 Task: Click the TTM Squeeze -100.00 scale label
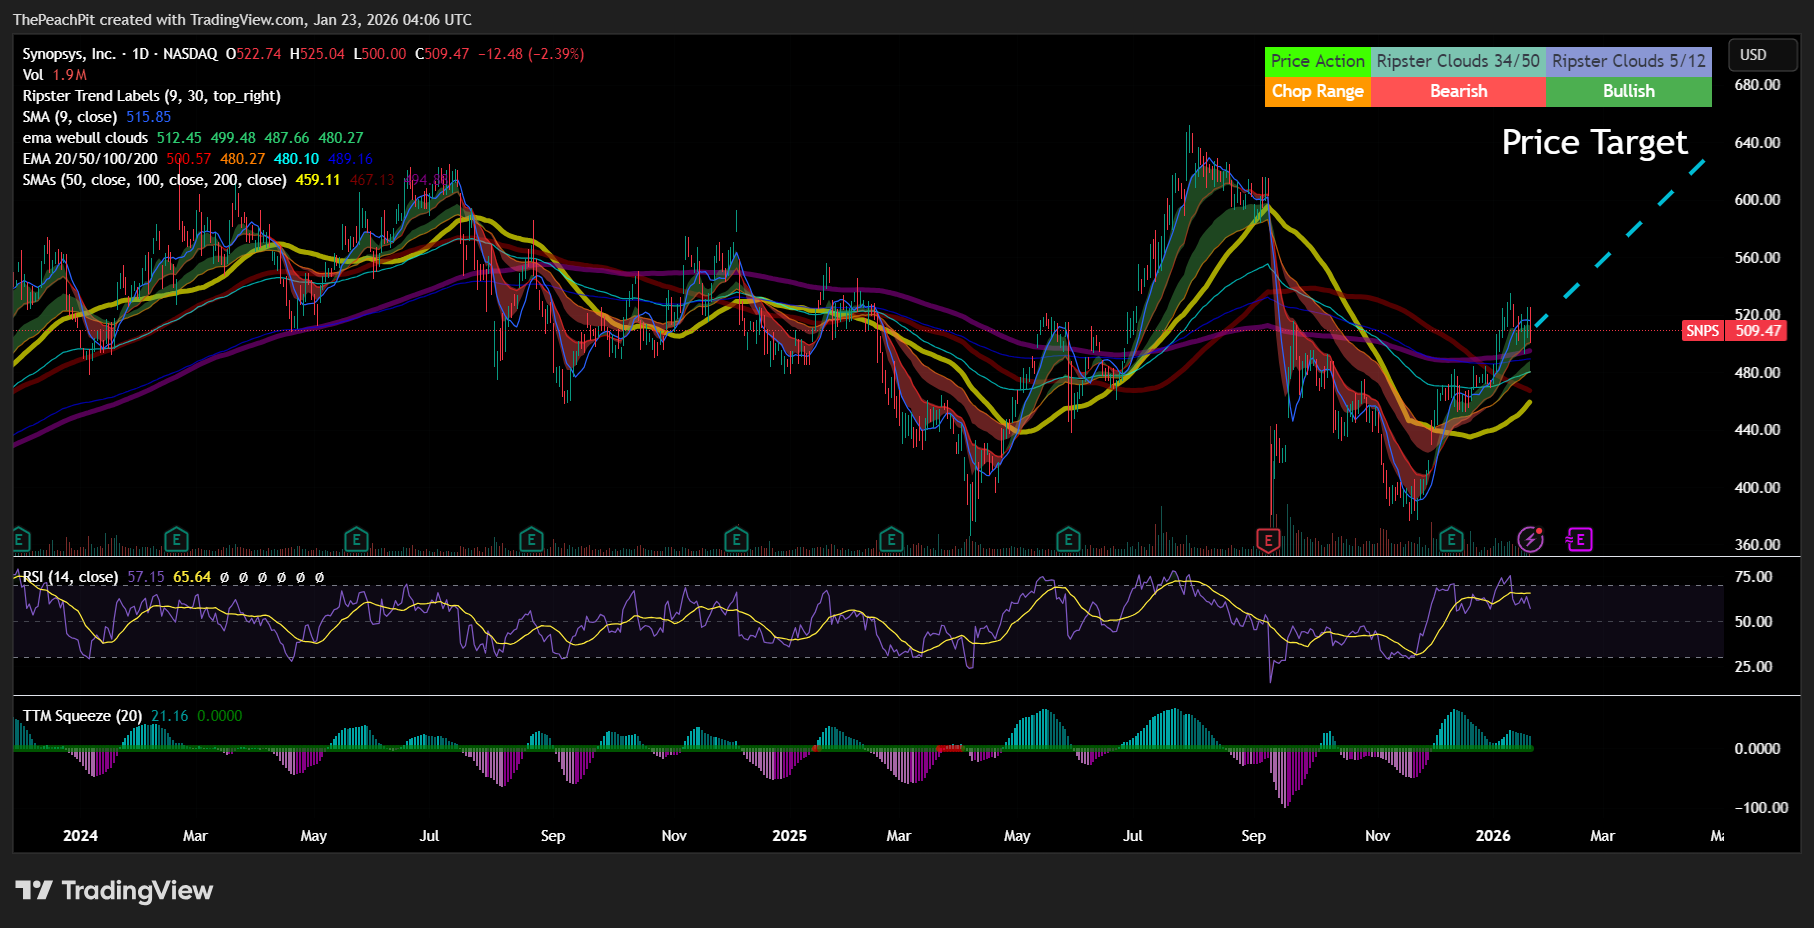click(1760, 808)
